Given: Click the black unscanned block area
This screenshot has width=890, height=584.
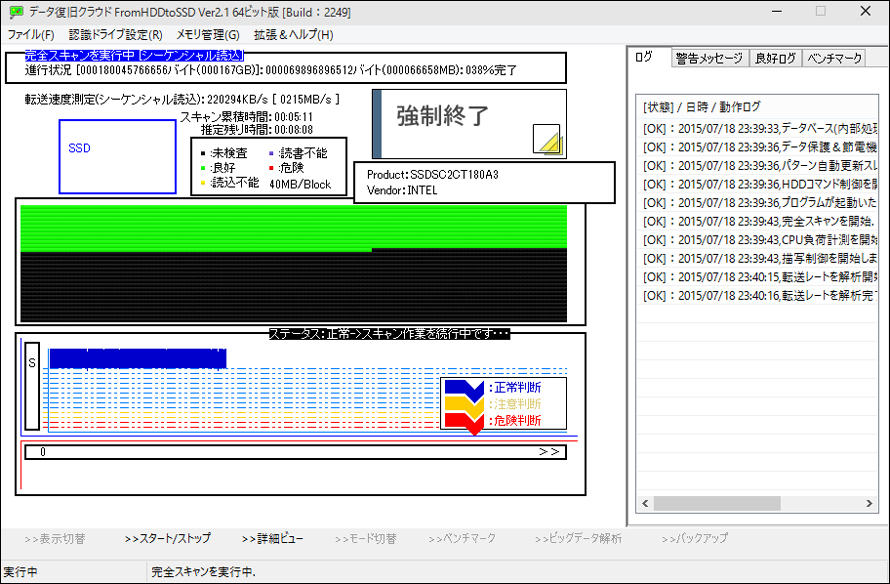Looking at the screenshot, I should (293, 287).
